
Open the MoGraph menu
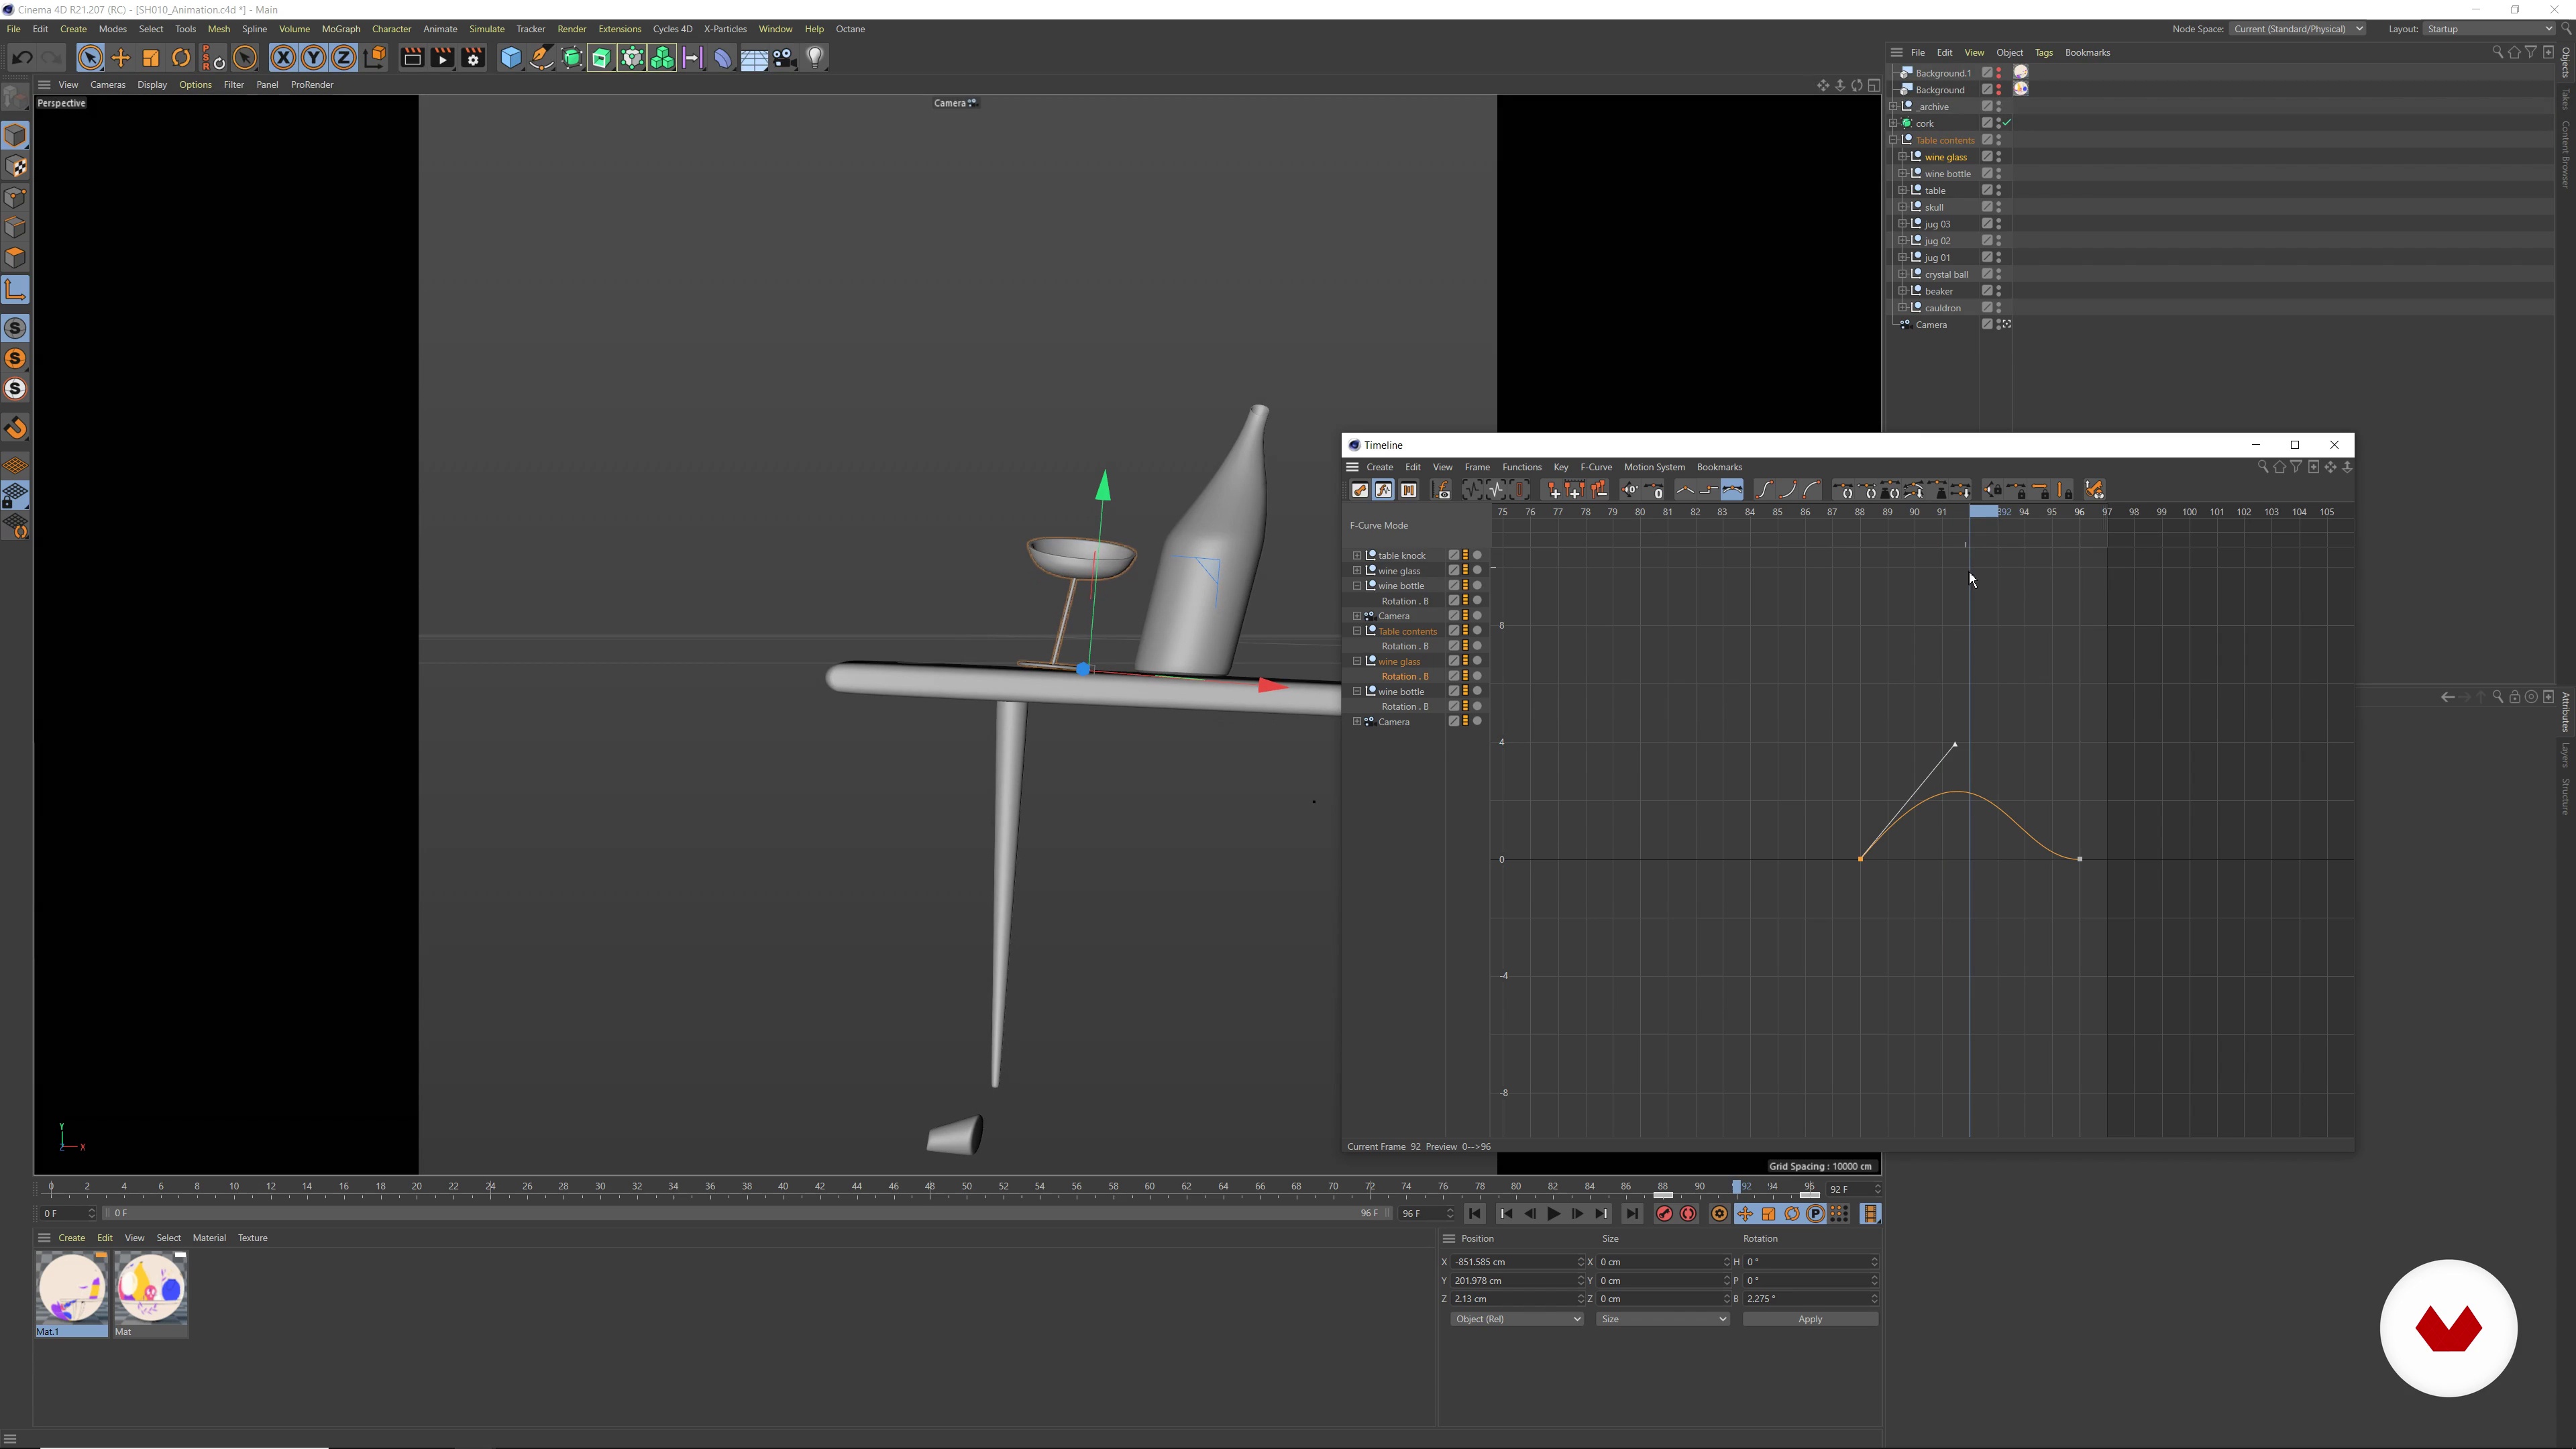[x=340, y=29]
